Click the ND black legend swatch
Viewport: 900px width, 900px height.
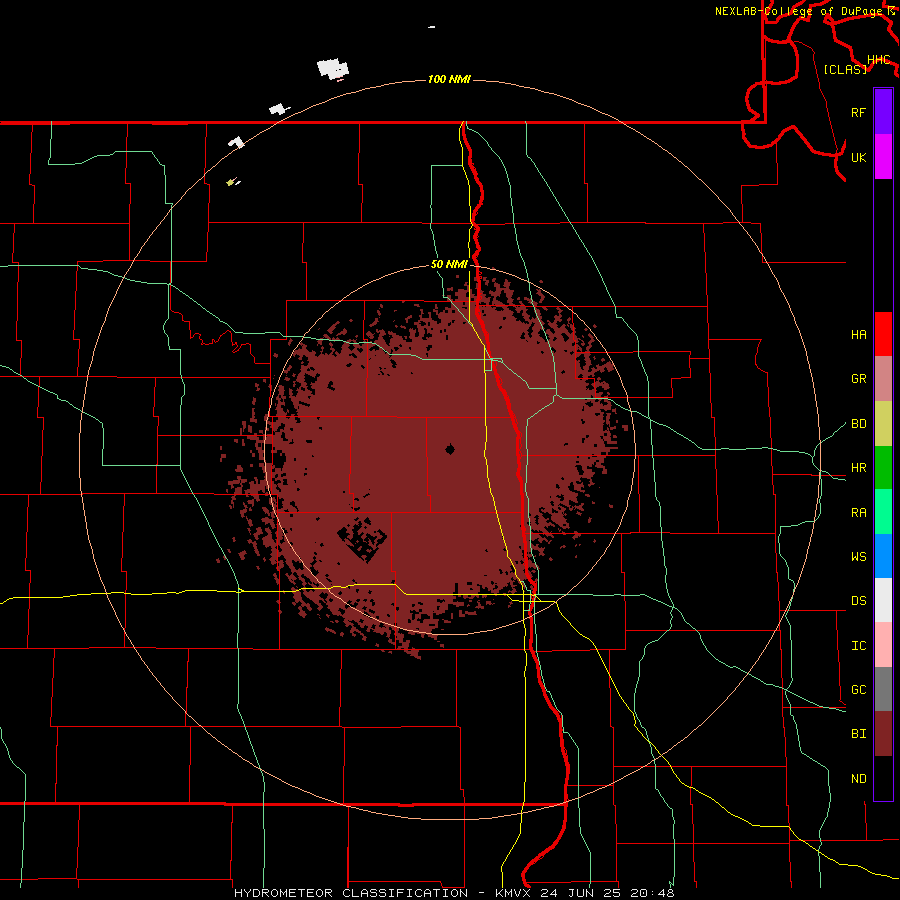(x=883, y=778)
